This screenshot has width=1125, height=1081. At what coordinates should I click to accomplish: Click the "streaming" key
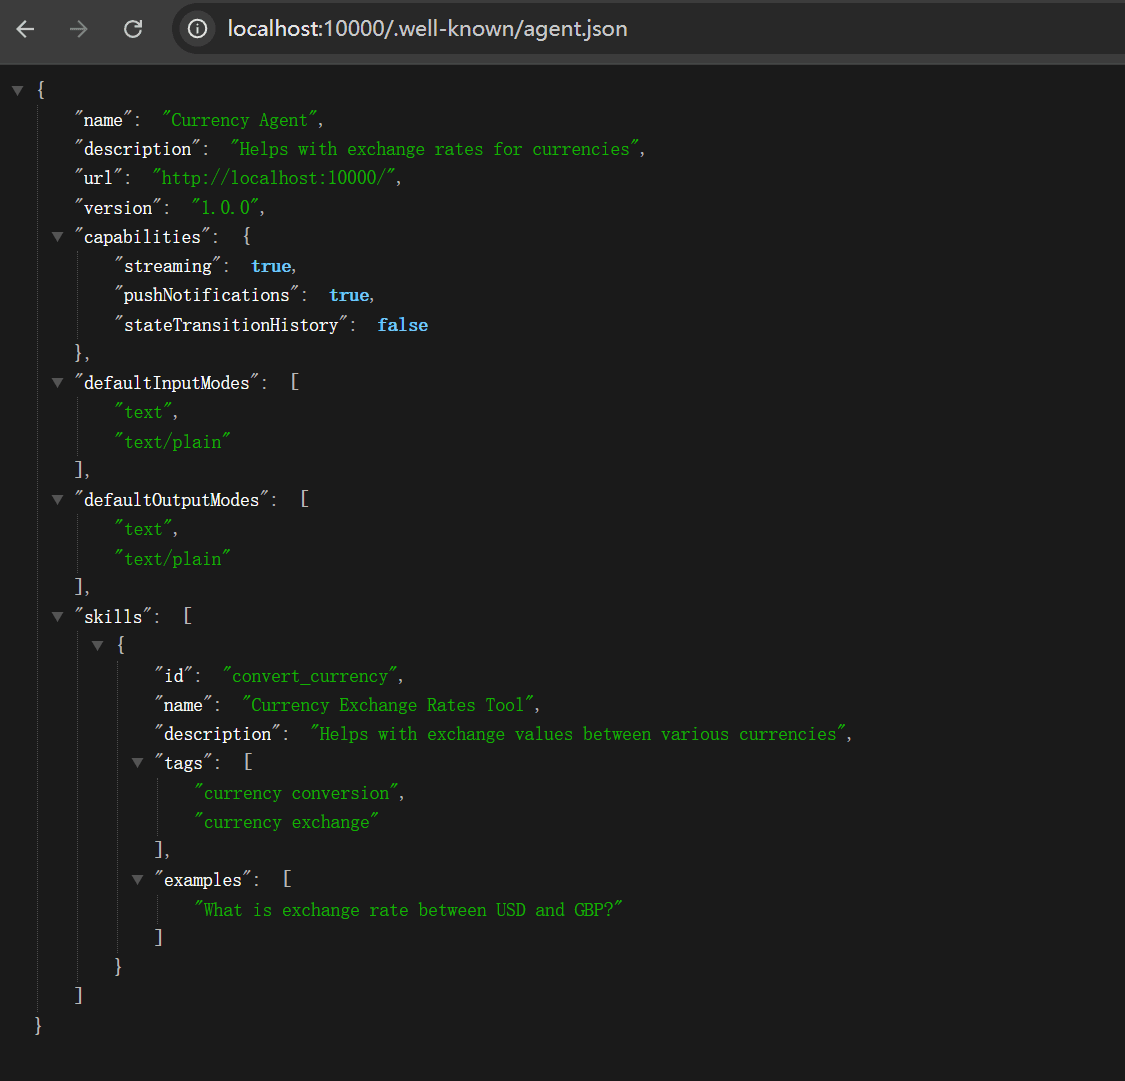coord(167,266)
